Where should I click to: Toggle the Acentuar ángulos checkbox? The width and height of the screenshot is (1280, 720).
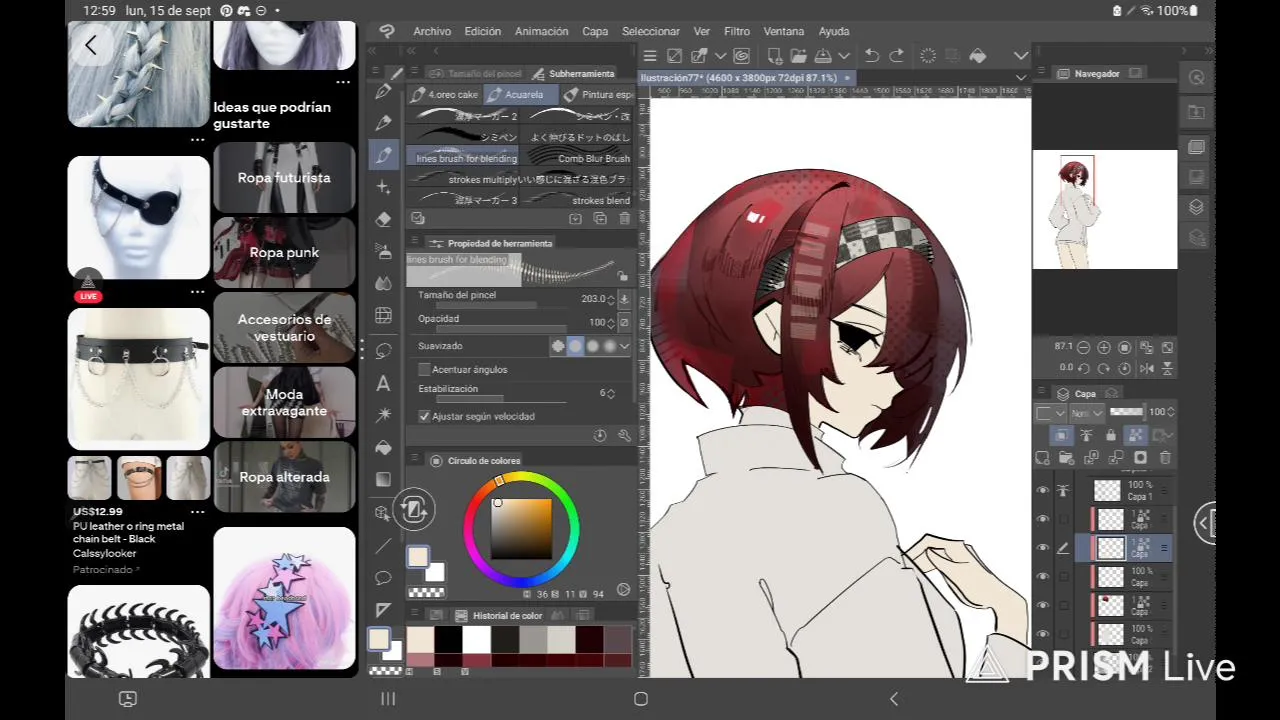pos(424,369)
